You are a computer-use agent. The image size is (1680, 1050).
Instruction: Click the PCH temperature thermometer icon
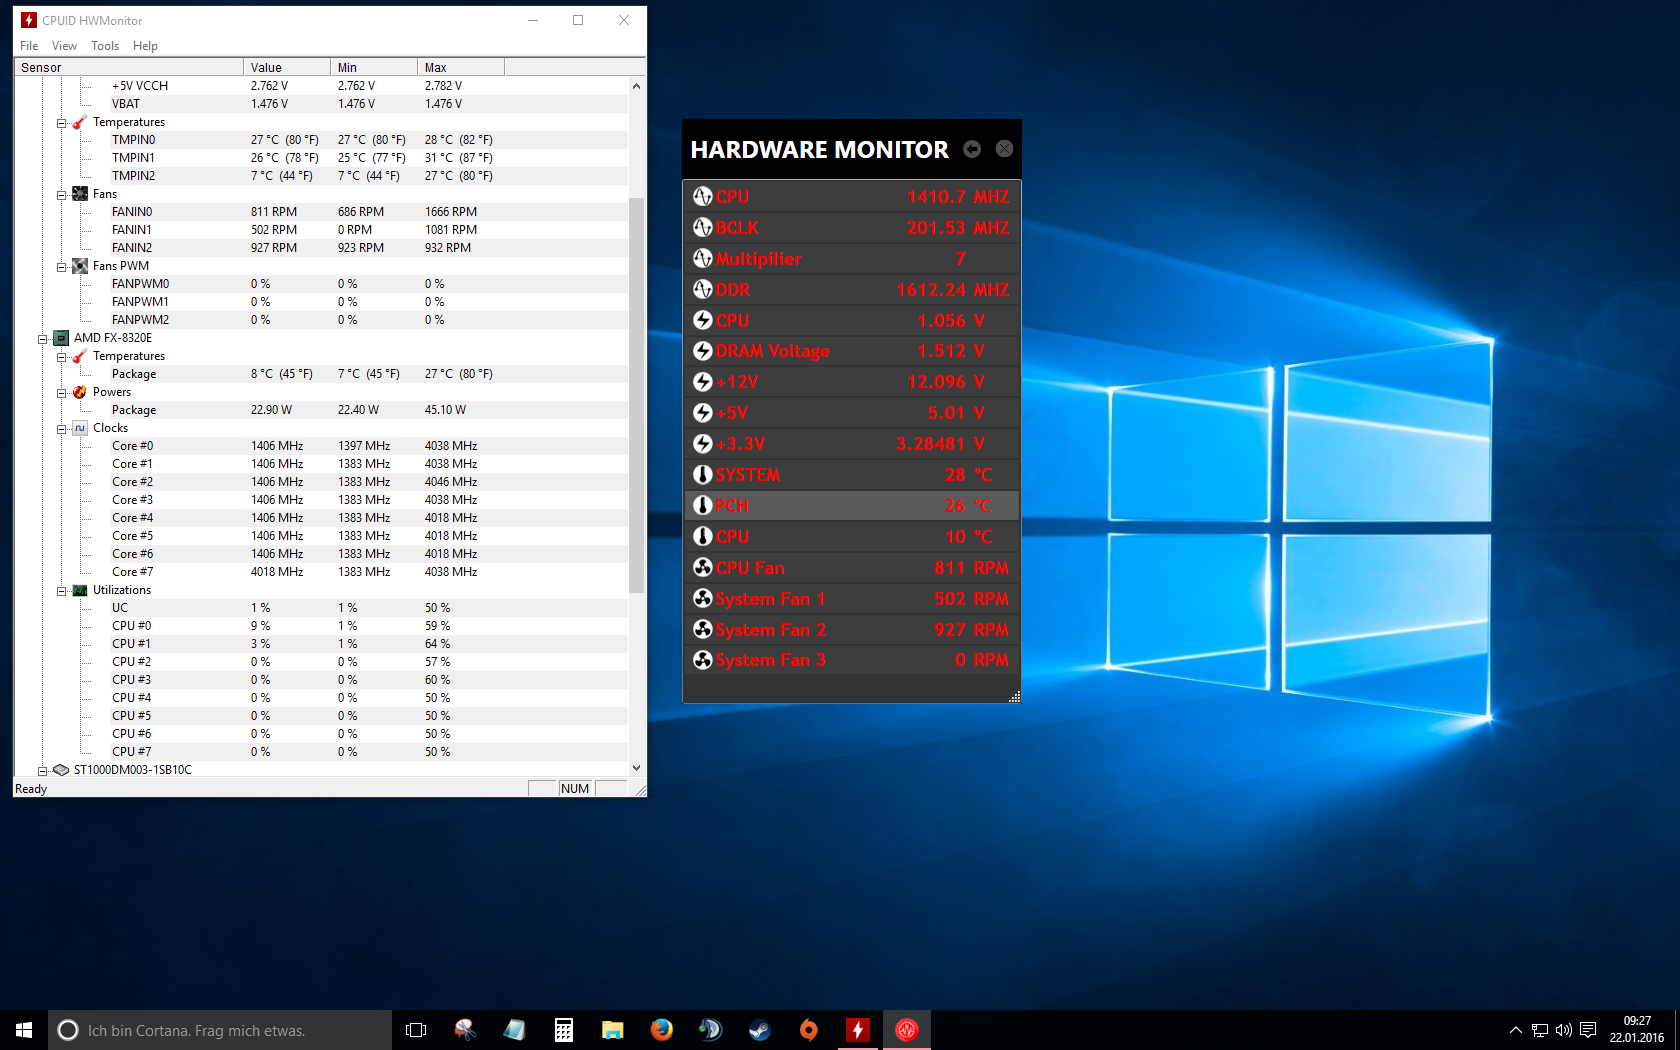[x=703, y=506]
